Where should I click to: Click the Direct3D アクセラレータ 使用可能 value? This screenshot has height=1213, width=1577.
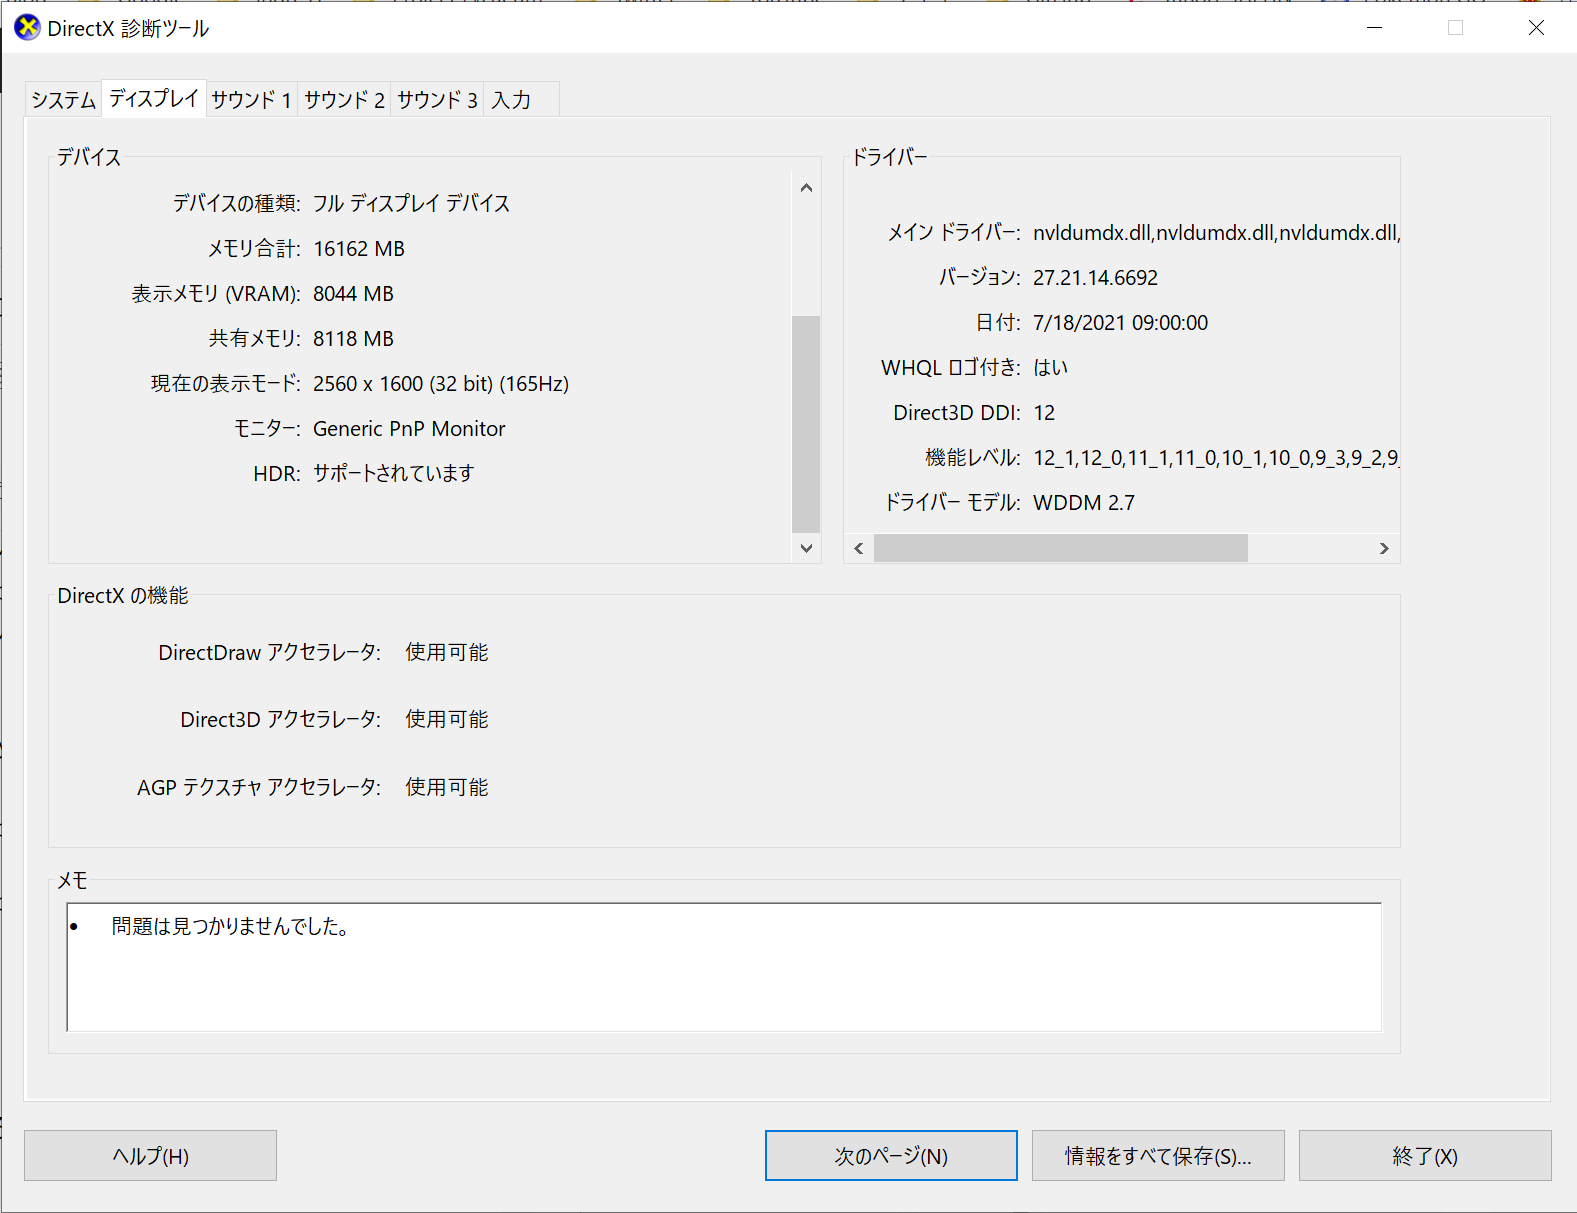pyautogui.click(x=447, y=719)
